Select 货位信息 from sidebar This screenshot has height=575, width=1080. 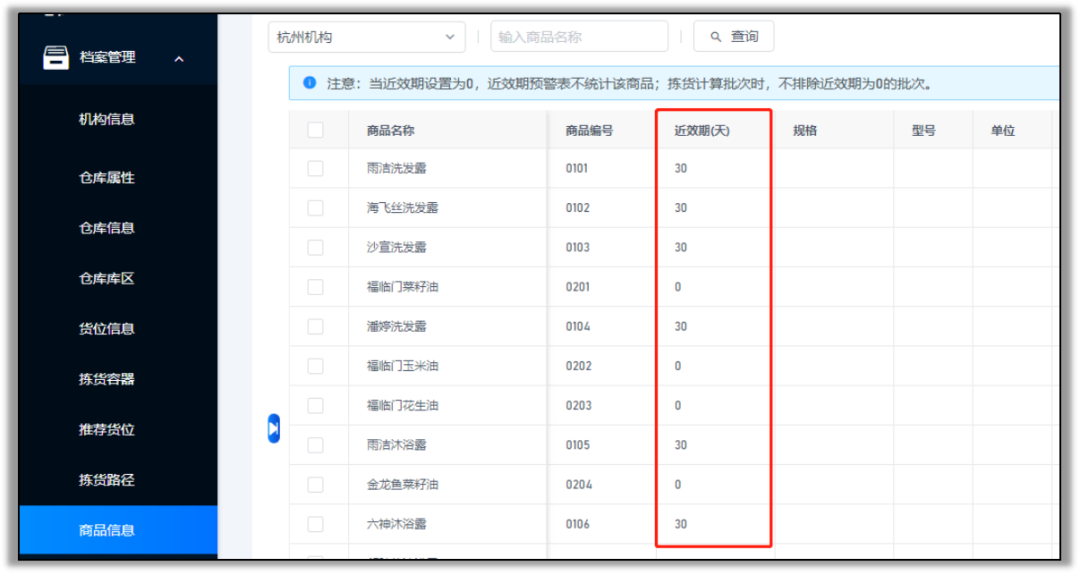point(107,329)
